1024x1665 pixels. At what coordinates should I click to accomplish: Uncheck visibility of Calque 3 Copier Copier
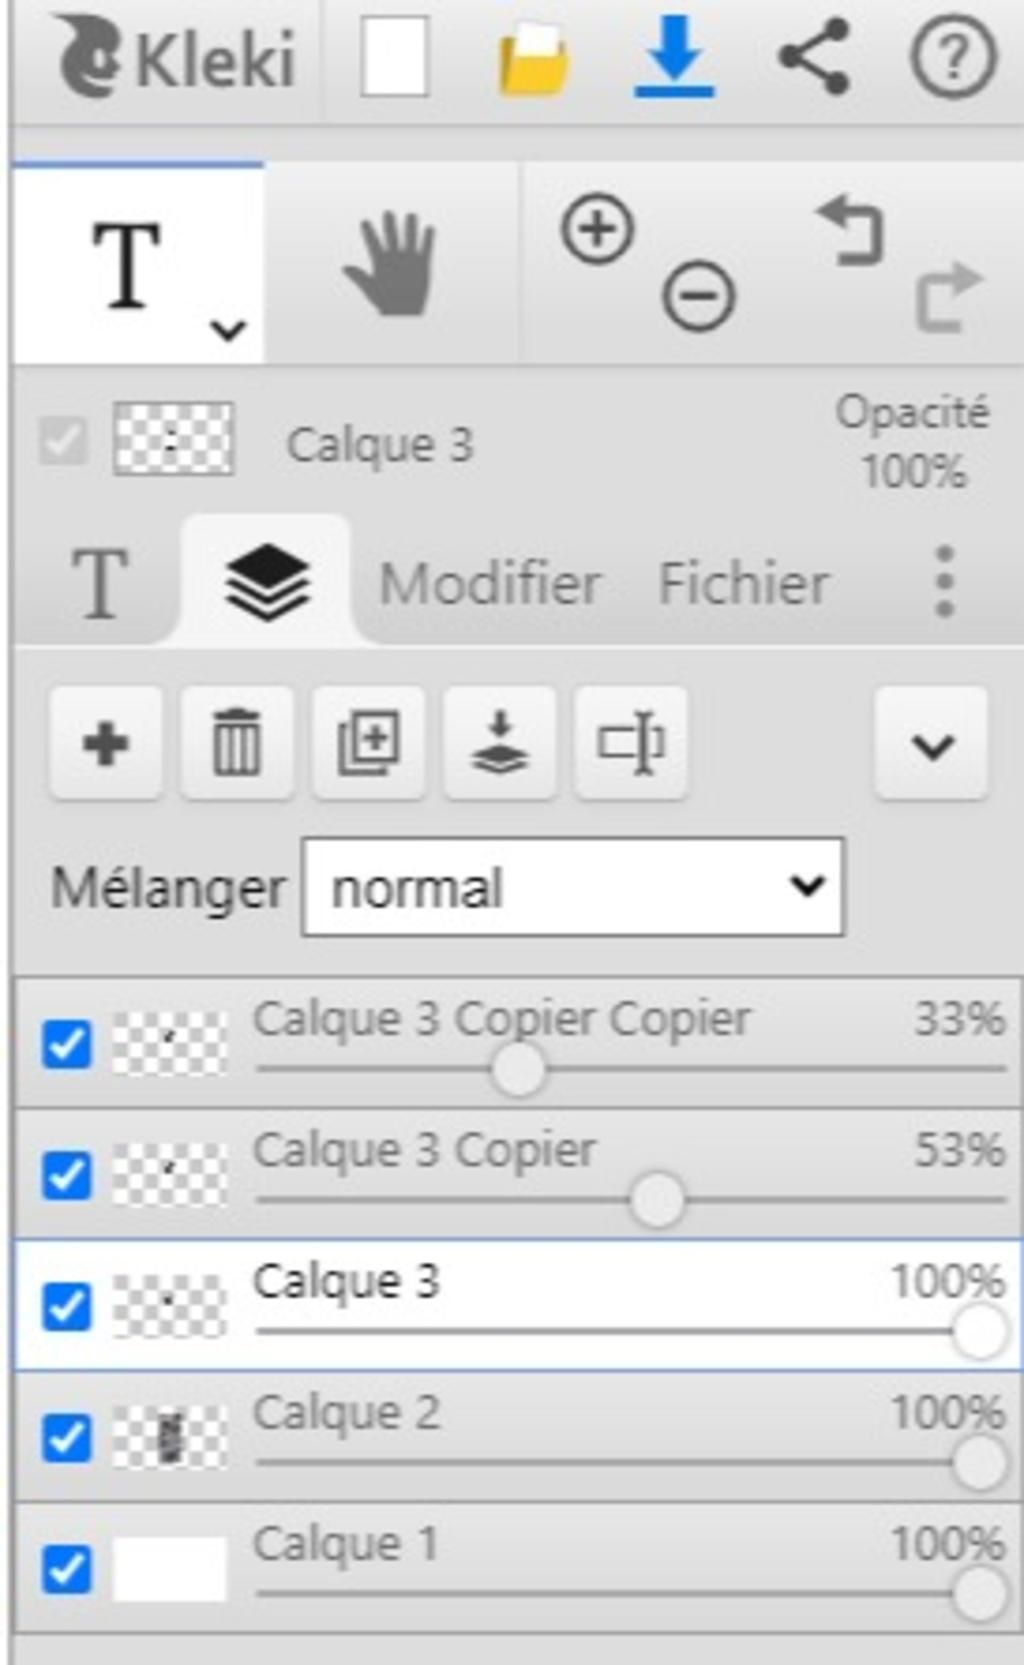click(67, 1045)
